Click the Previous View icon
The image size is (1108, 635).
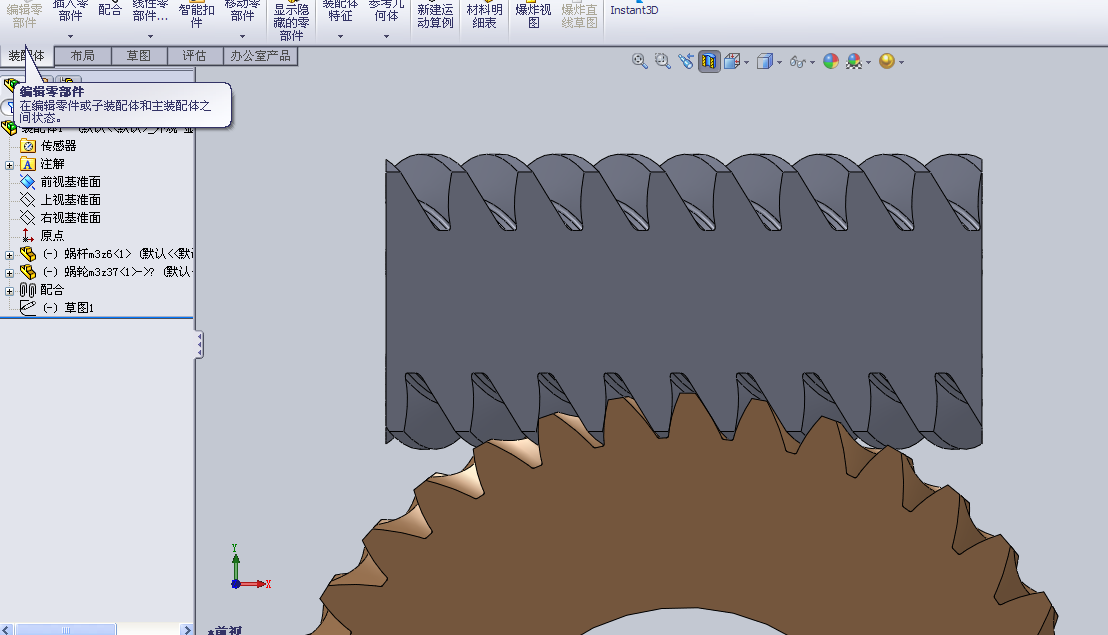(x=685, y=61)
